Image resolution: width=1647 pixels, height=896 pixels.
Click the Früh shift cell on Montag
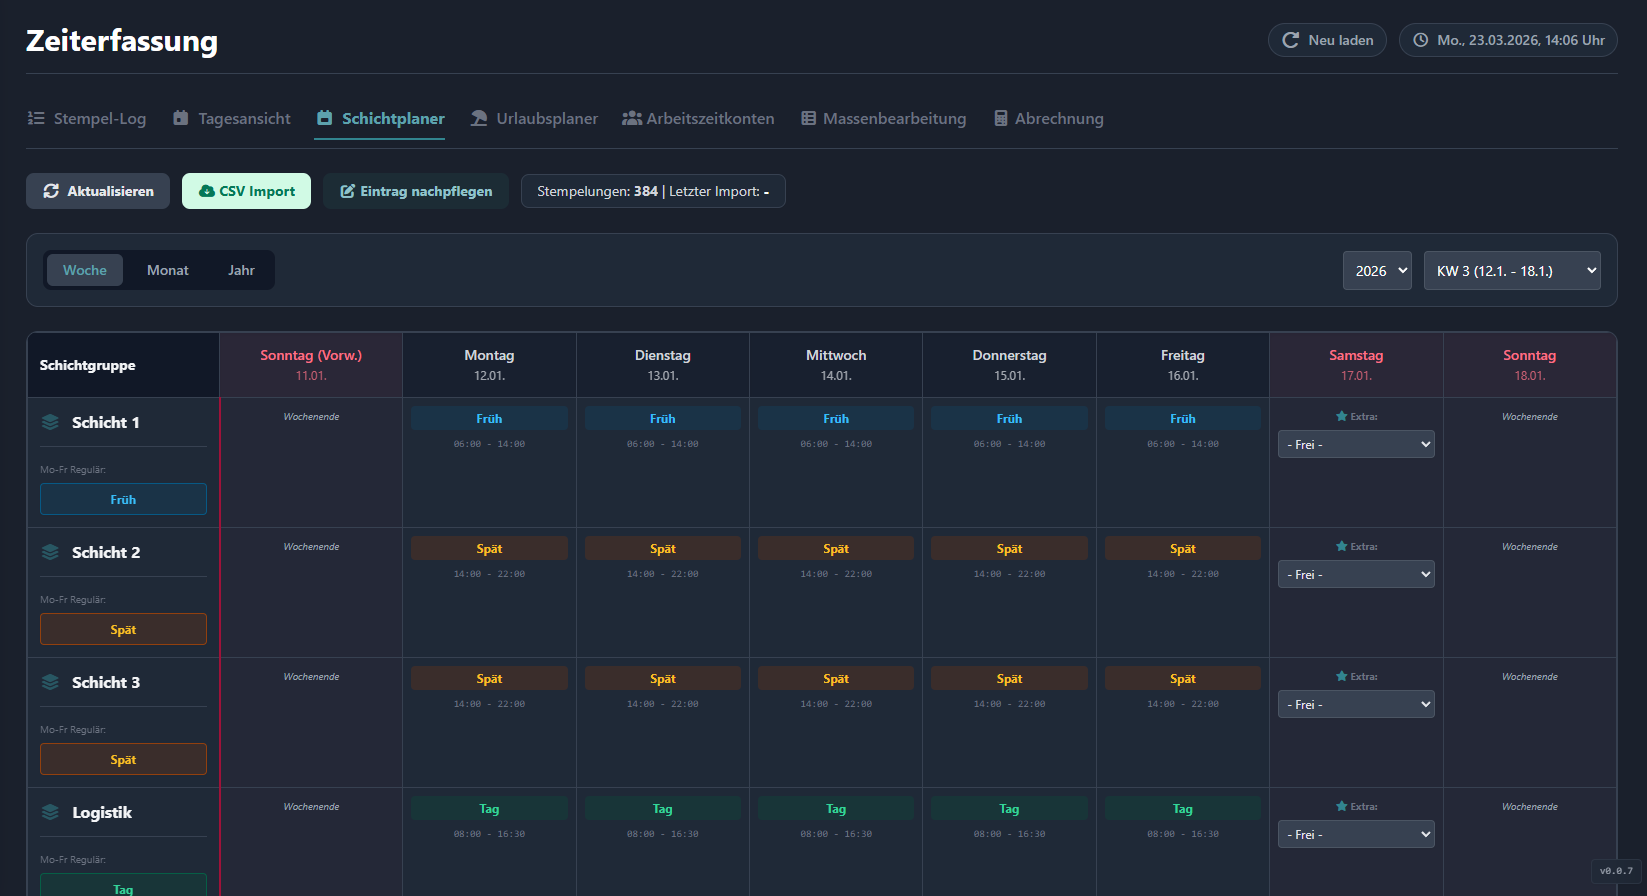(489, 419)
